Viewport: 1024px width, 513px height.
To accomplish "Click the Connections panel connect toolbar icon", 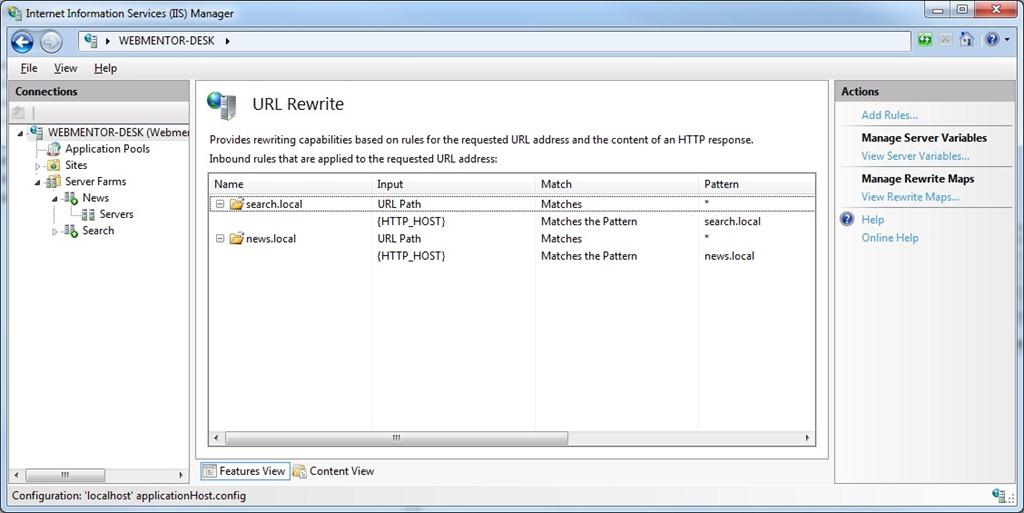I will 19,113.
